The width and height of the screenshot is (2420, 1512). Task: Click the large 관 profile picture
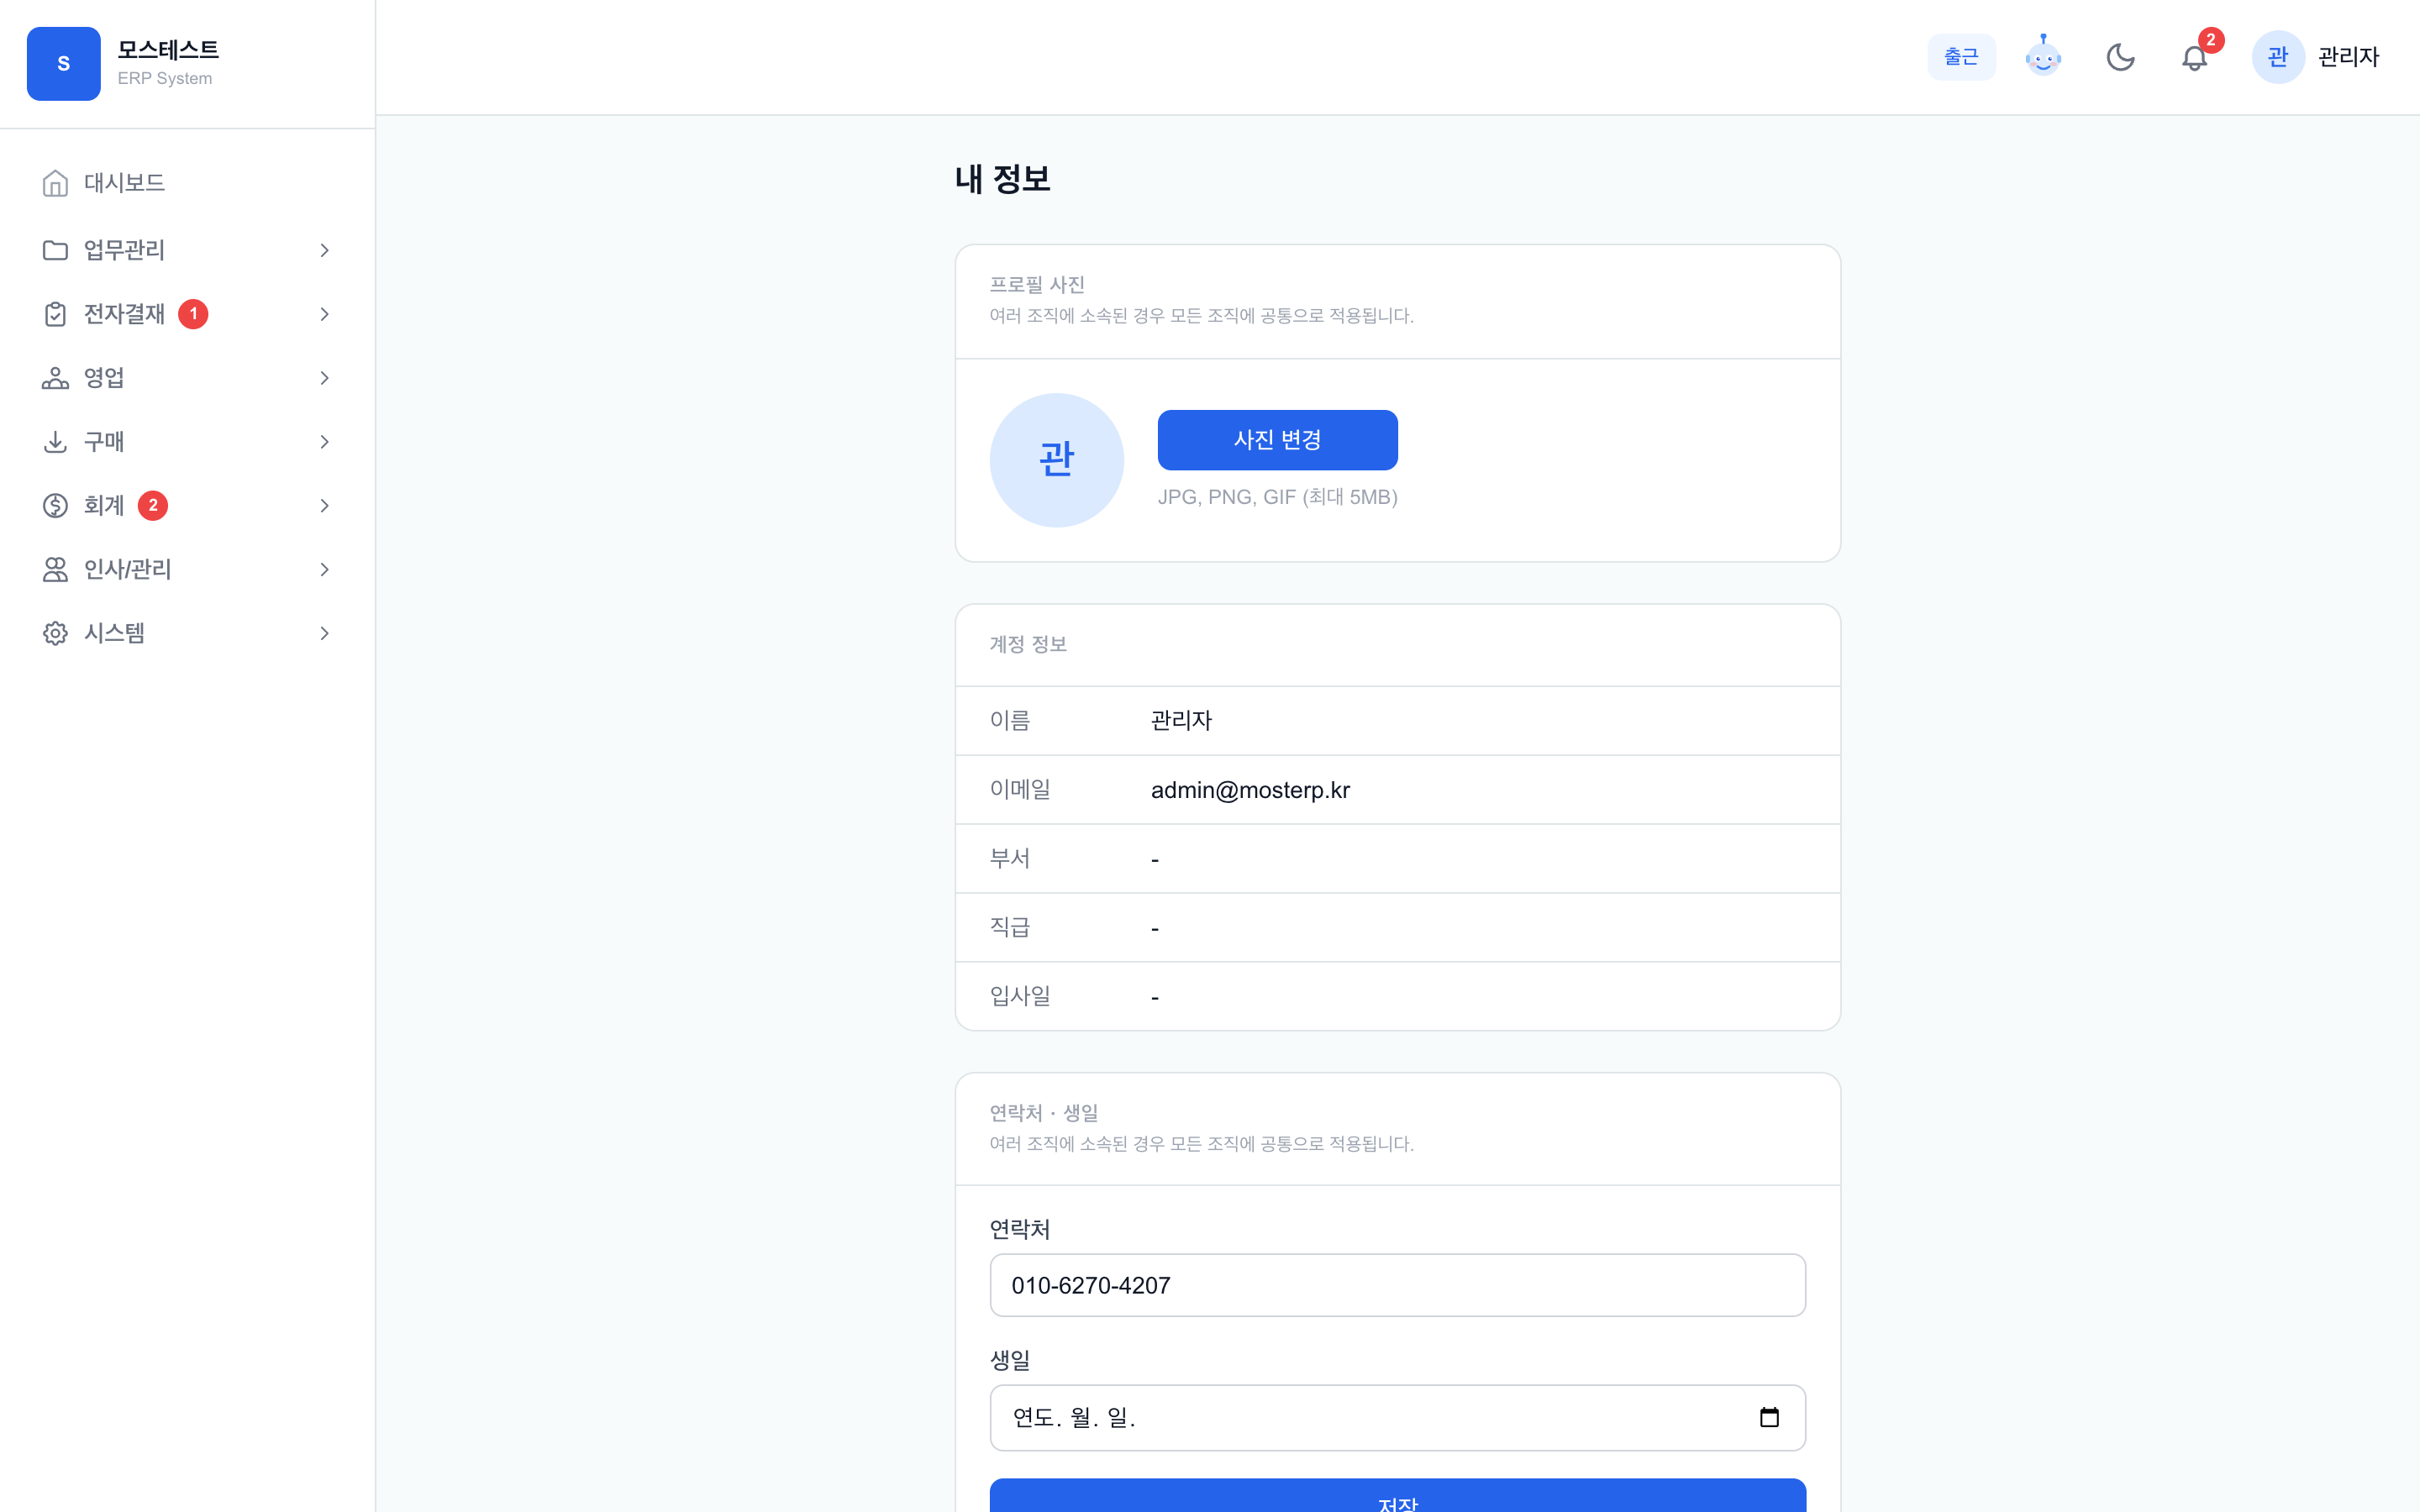click(x=1056, y=460)
